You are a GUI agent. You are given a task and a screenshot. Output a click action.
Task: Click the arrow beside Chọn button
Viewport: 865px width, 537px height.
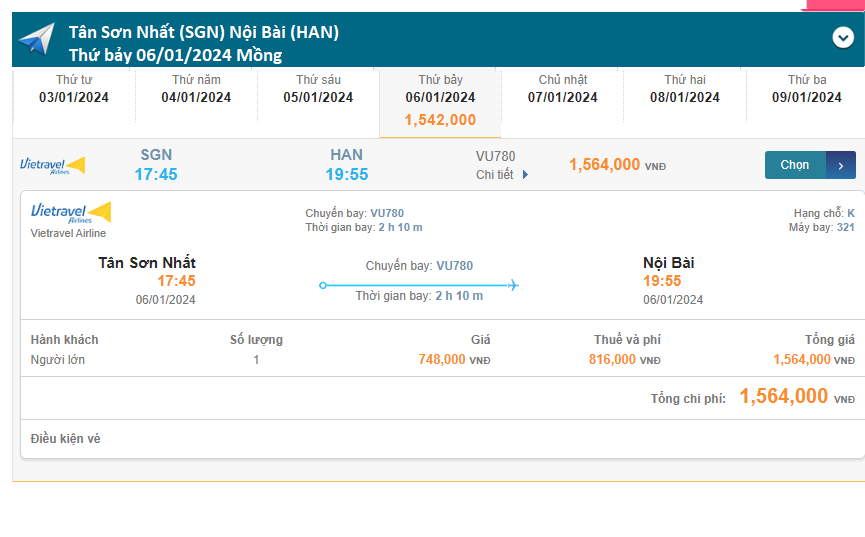[841, 165]
